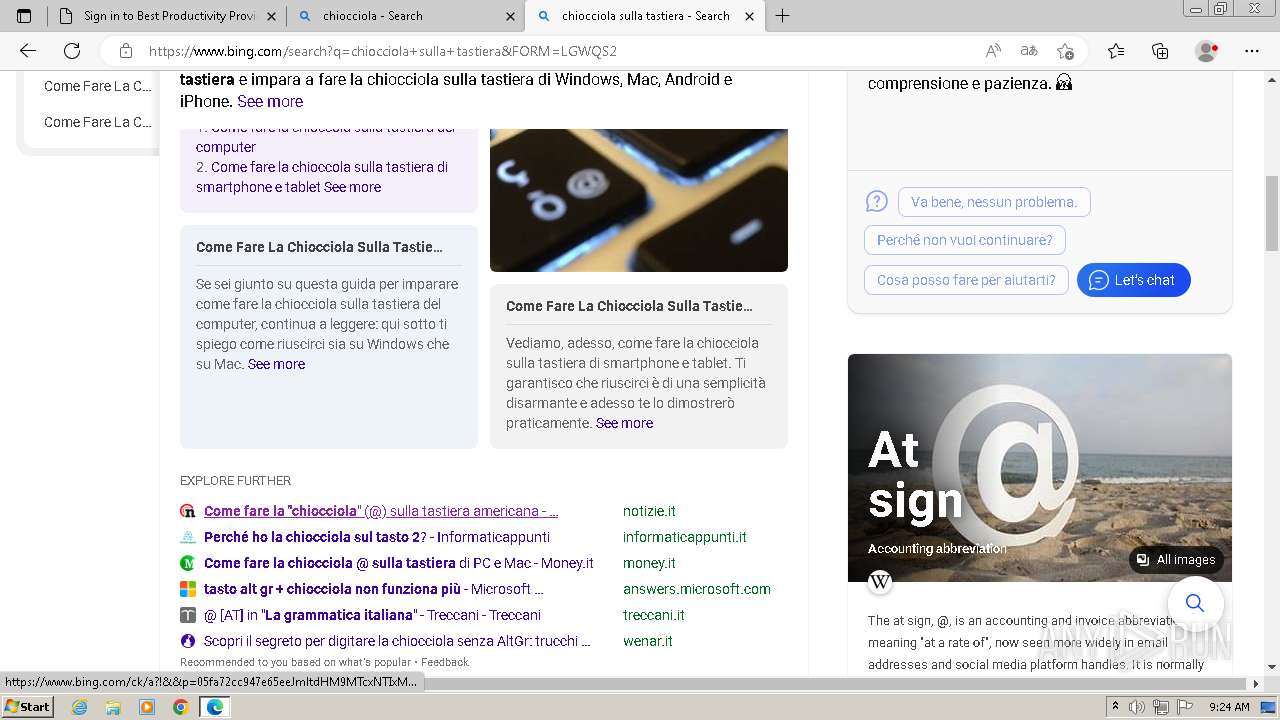The width and height of the screenshot is (1280, 720).
Task: Open first Come Fare La C... sidebar item
Action: [x=98, y=86]
